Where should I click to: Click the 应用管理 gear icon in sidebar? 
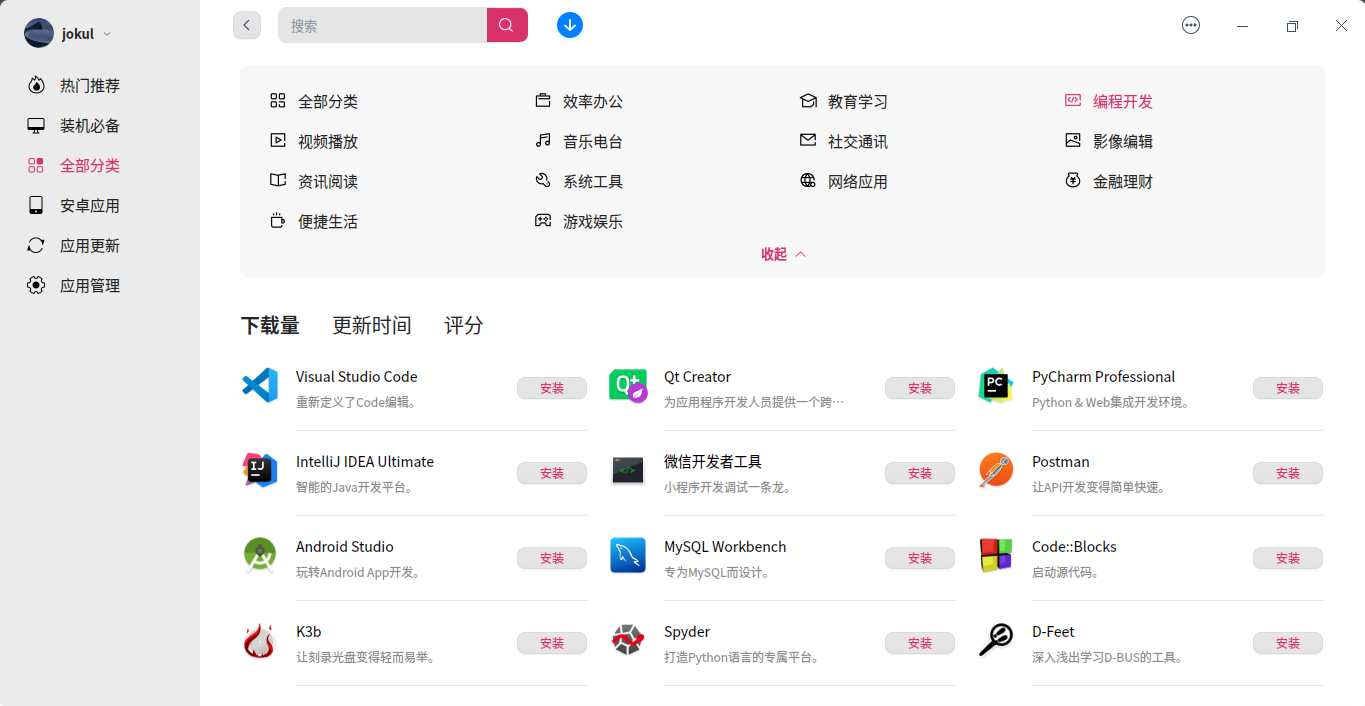click(36, 285)
